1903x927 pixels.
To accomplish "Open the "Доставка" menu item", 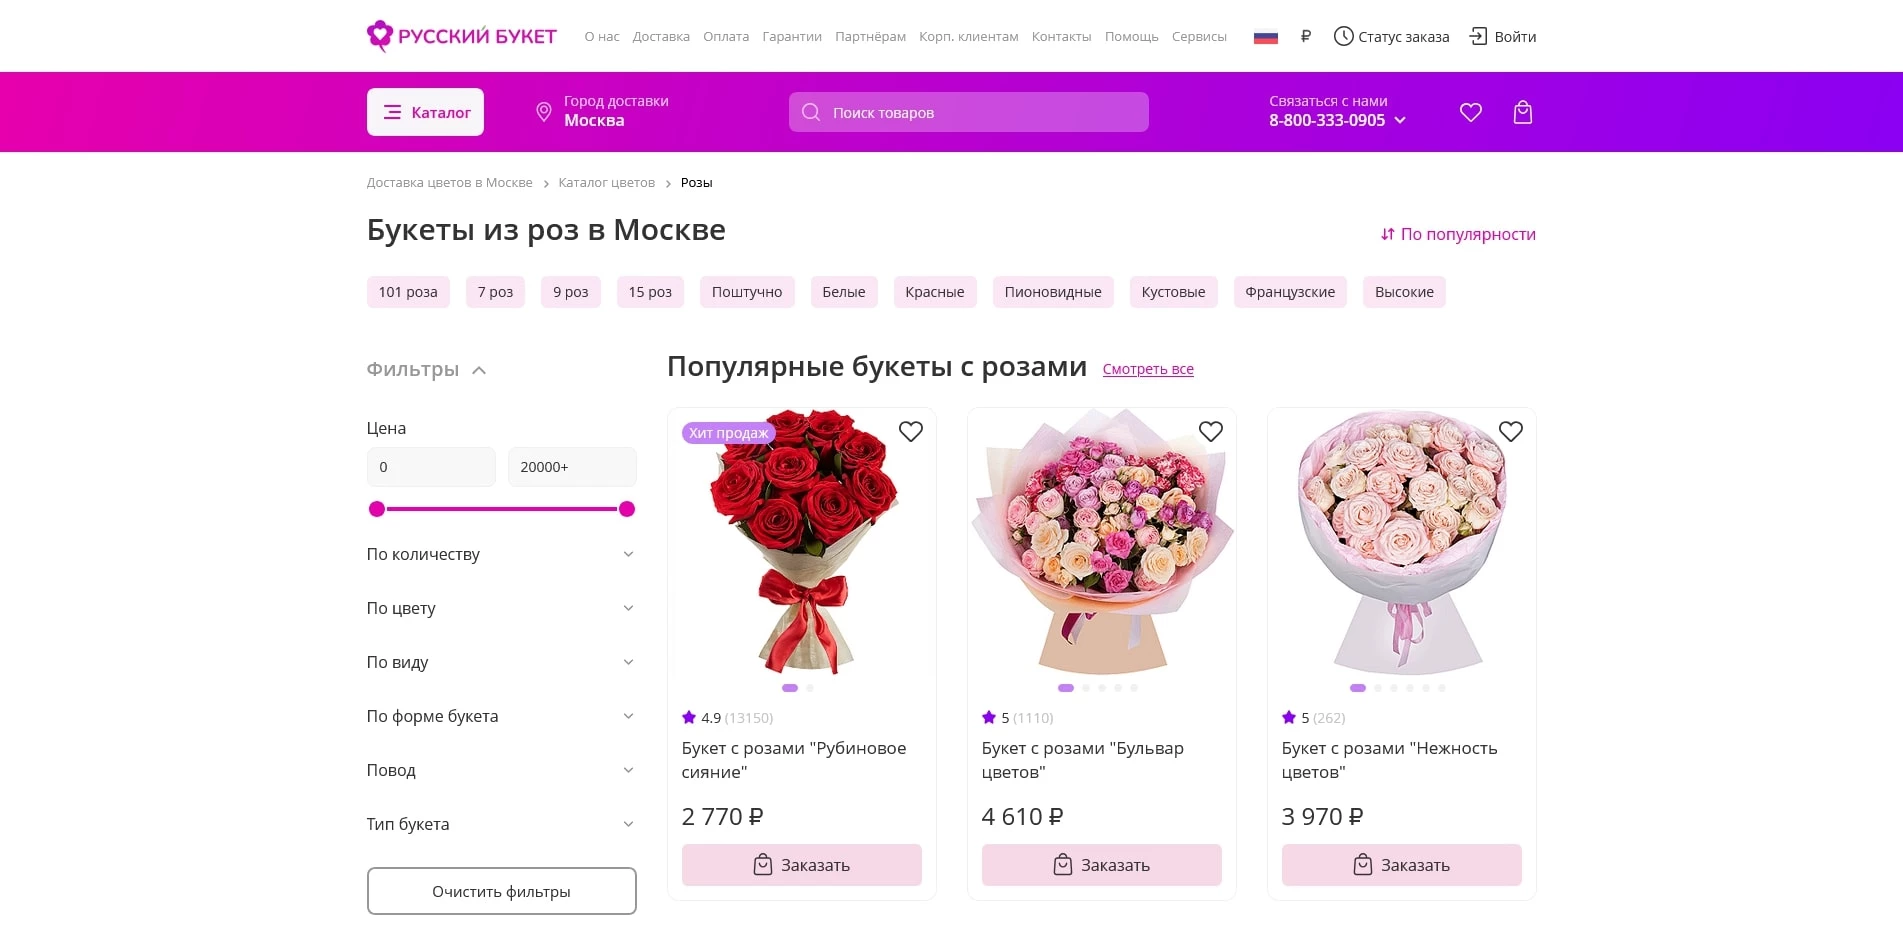I will [661, 37].
